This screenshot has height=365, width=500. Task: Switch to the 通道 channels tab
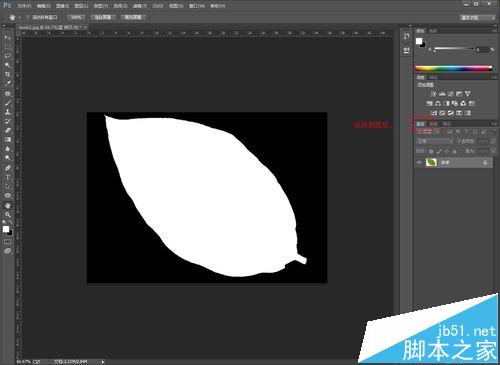pyautogui.click(x=433, y=124)
